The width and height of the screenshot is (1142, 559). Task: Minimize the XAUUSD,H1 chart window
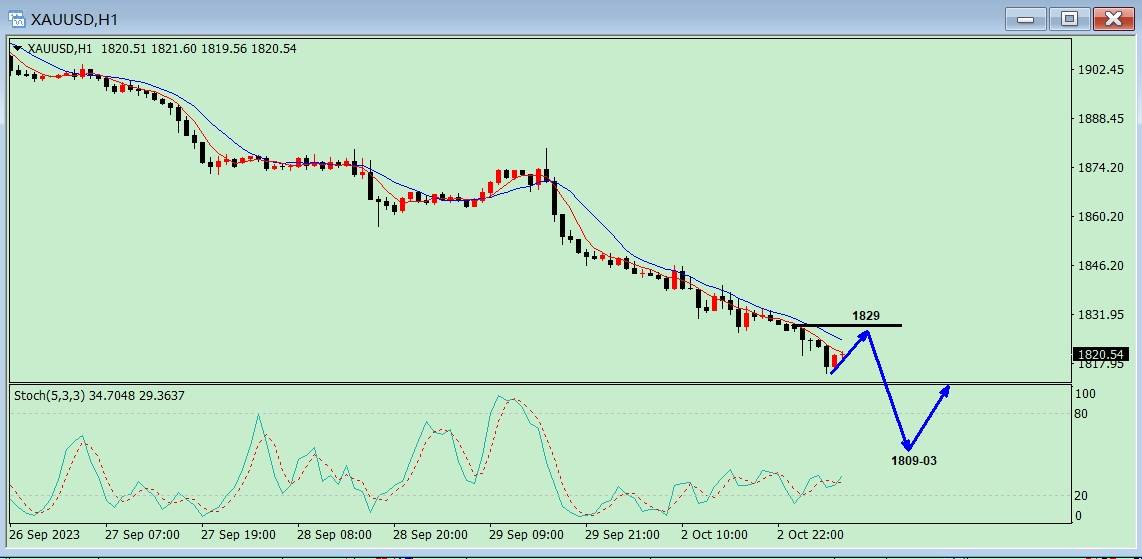[x=1026, y=18]
